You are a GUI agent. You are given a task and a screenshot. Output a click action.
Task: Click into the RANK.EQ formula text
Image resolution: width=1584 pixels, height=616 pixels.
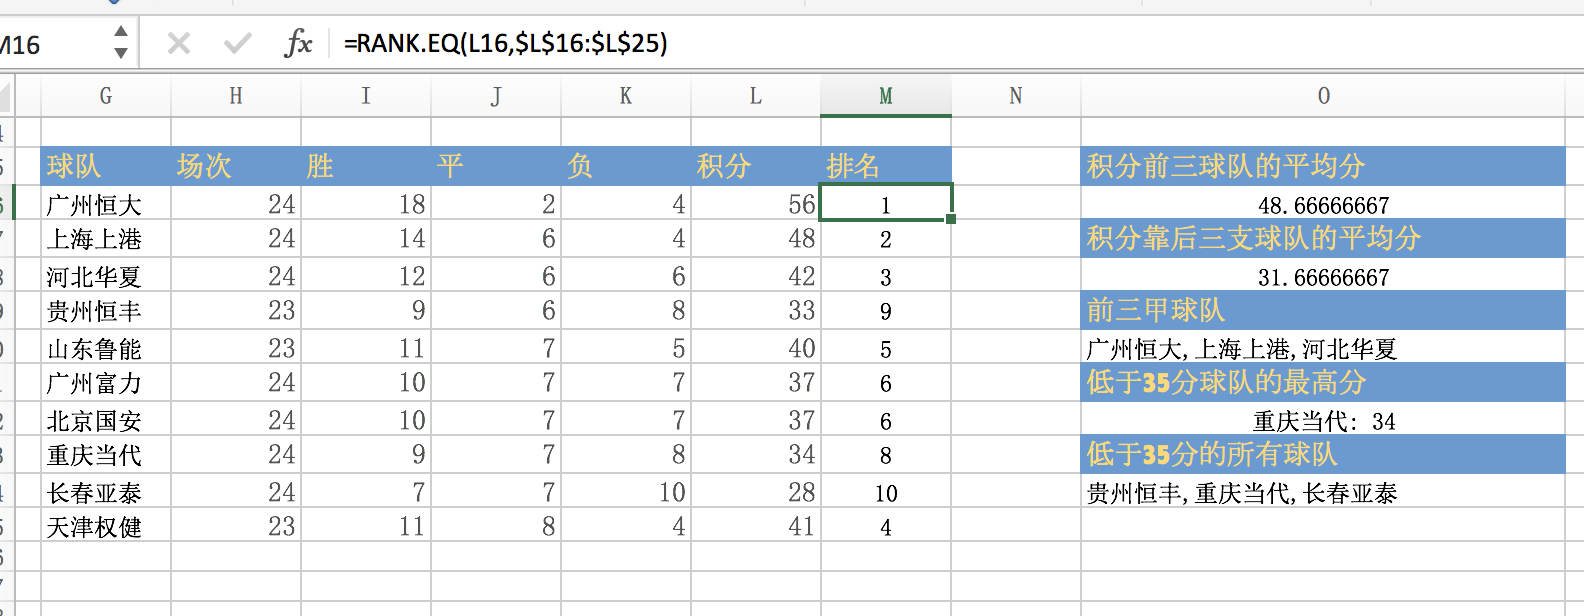505,43
